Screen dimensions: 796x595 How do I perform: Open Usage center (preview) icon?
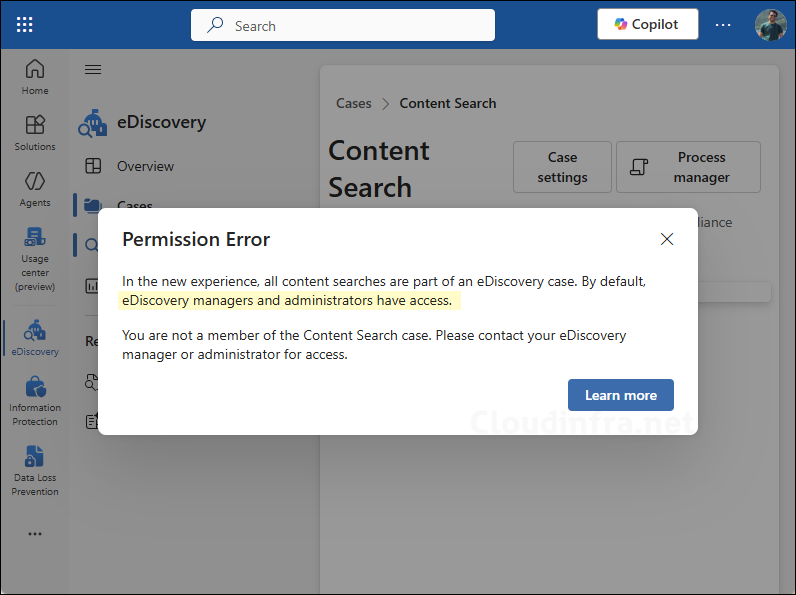coord(35,258)
